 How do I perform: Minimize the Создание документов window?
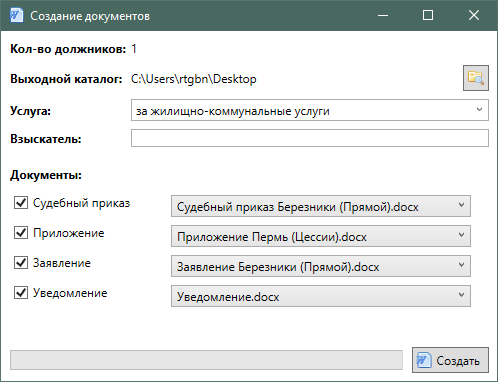[x=383, y=15]
